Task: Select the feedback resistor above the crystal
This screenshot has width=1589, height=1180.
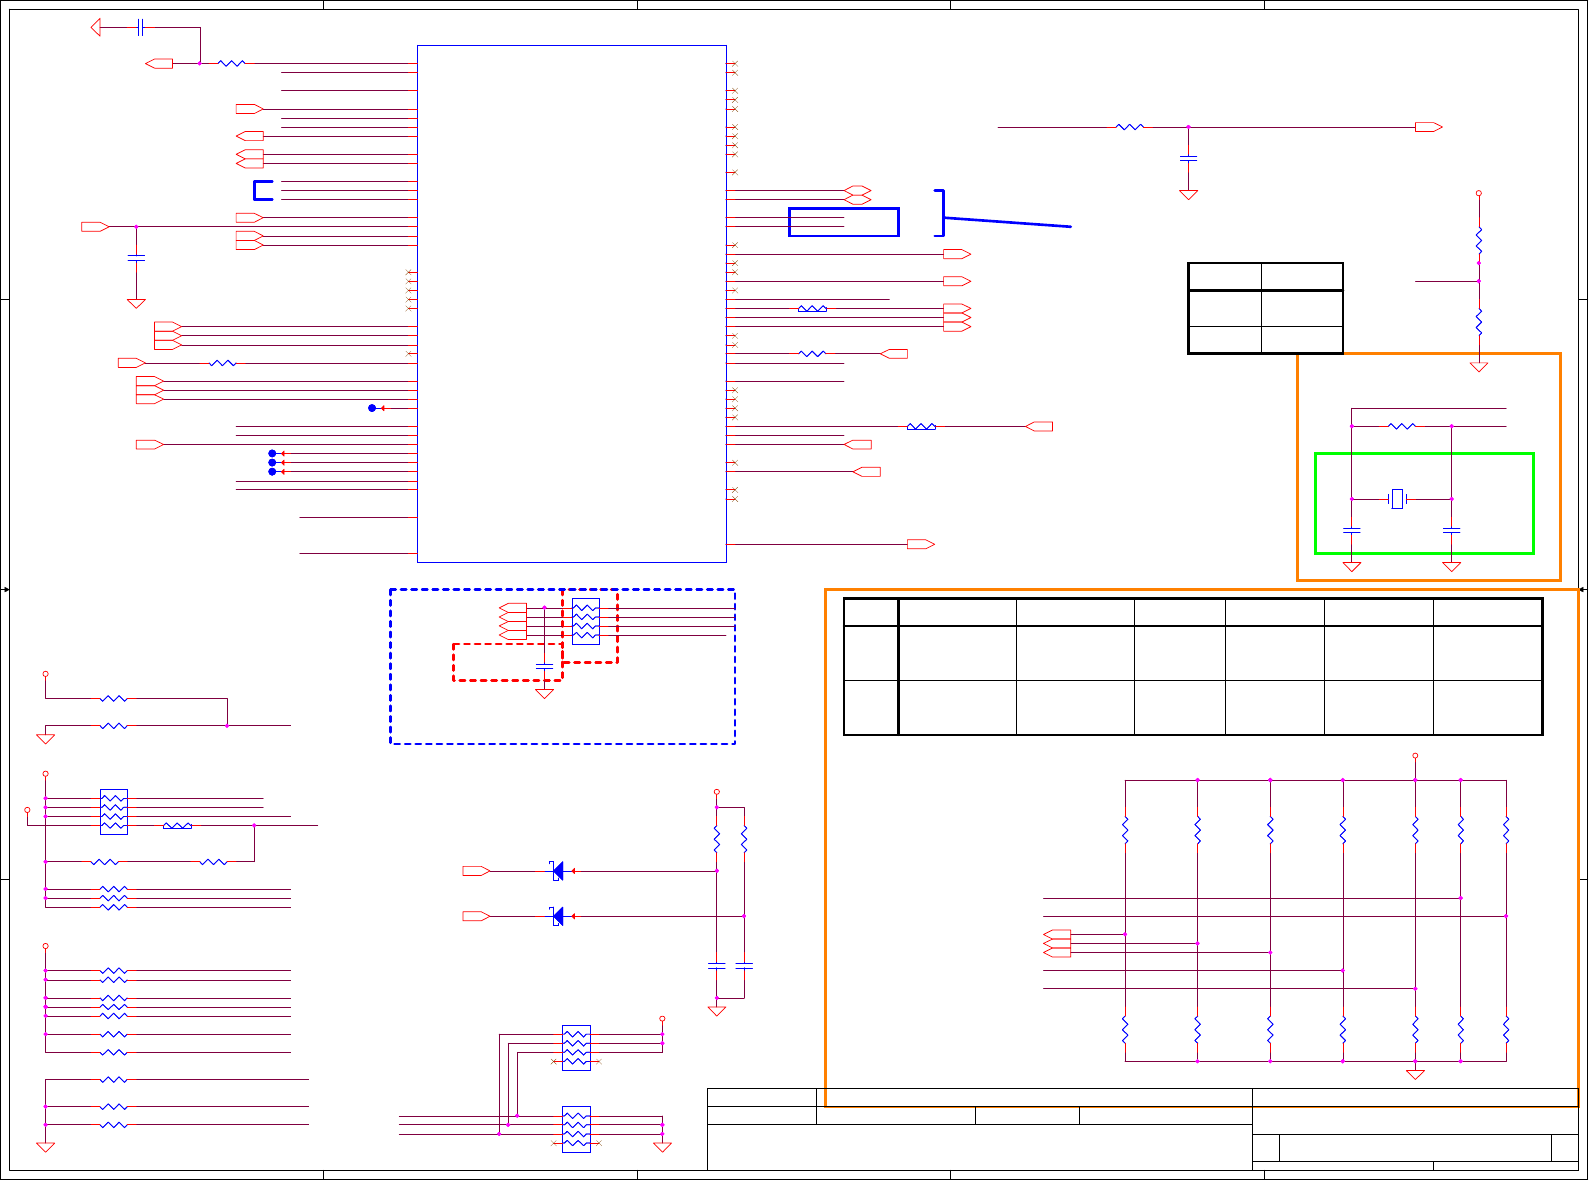Action: tap(1402, 426)
